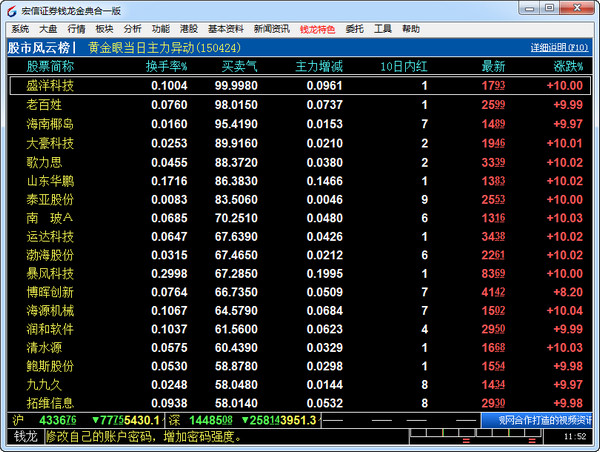
Task: Click the 钱龙 label in bottom bar
Action: [x=26, y=437]
